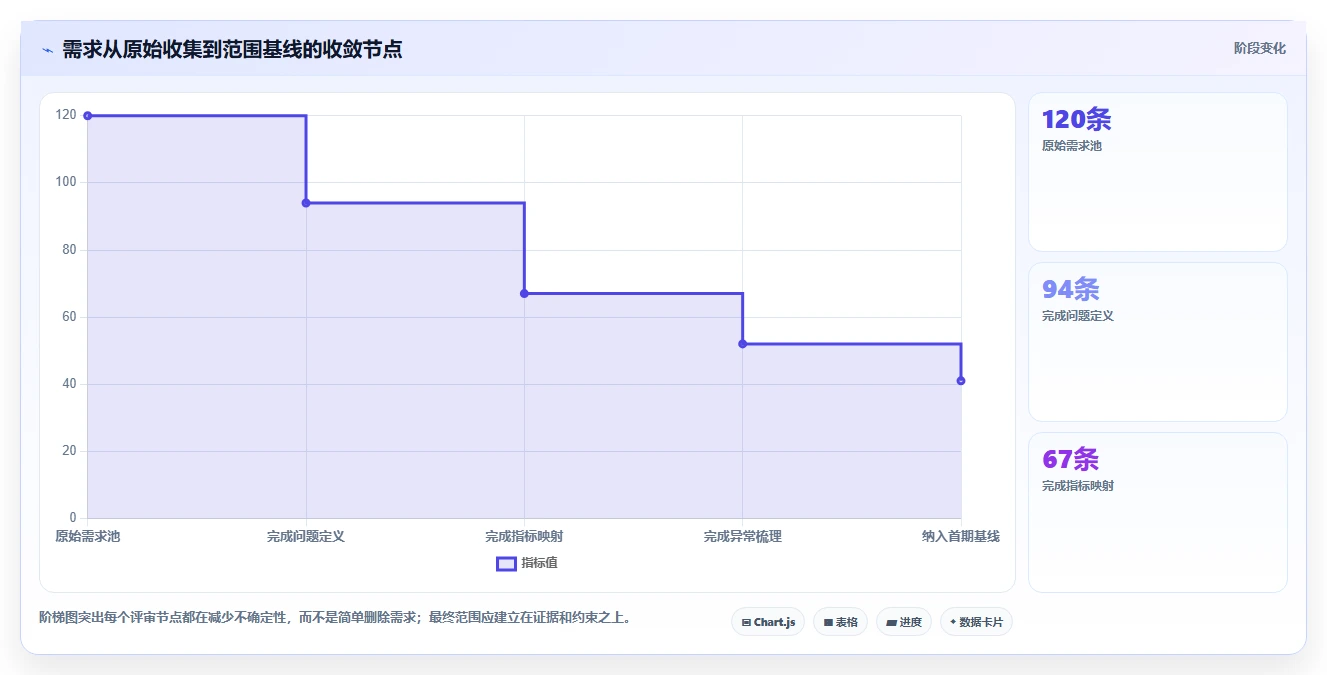Viewport: 1327px width, 675px height.
Task: Open the 67条 完成指标映射 card
Action: tap(1157, 512)
